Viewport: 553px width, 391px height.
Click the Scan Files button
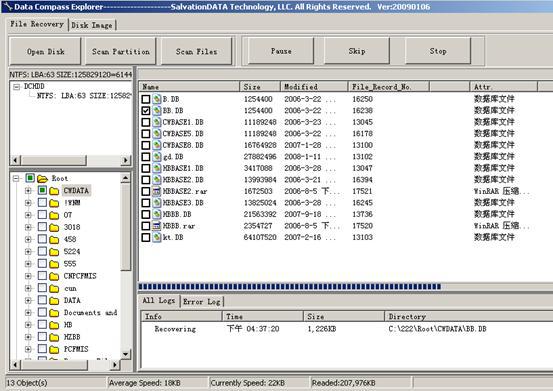(196, 51)
